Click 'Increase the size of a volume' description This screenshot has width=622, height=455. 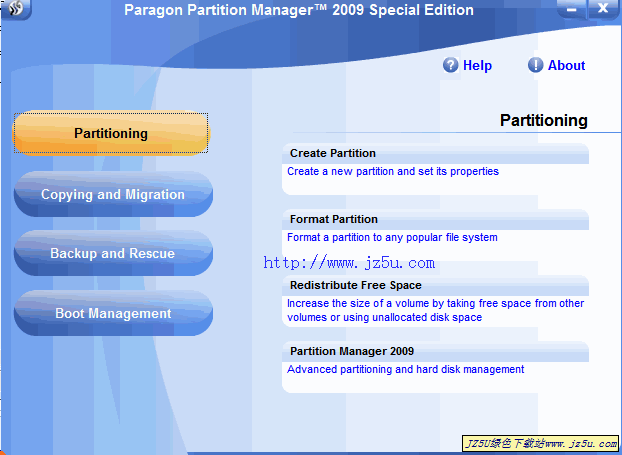(x=435, y=310)
